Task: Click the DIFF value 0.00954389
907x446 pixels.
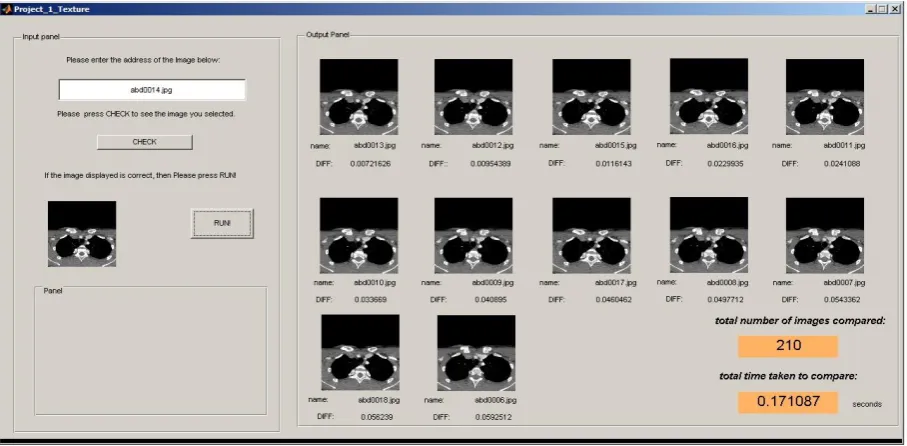Action: click(491, 164)
